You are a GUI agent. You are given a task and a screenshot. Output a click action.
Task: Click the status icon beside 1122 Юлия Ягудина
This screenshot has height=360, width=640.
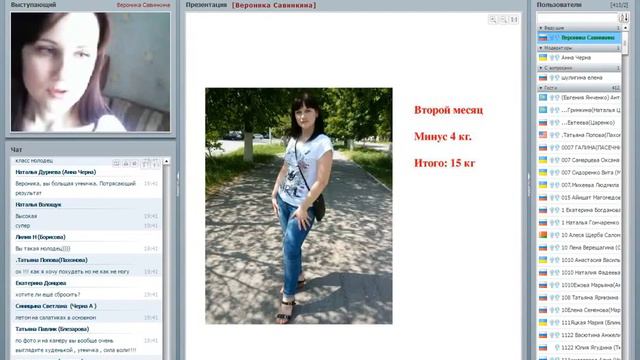coord(557,348)
